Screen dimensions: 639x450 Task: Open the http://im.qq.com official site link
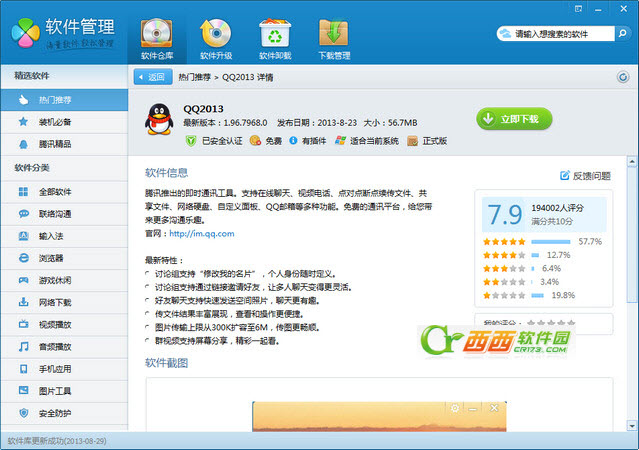click(202, 234)
